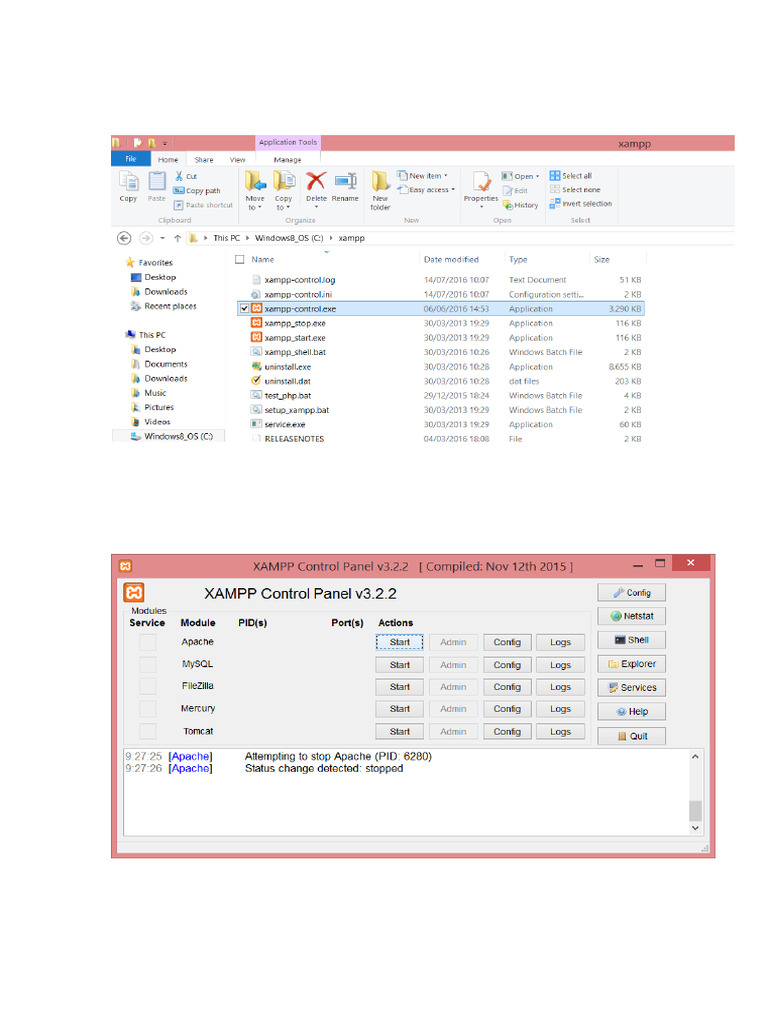Screen dimensions: 768x1024
Task: Expand the Windows8_OS (C:) breadcrumb arrow
Action: tap(331, 238)
